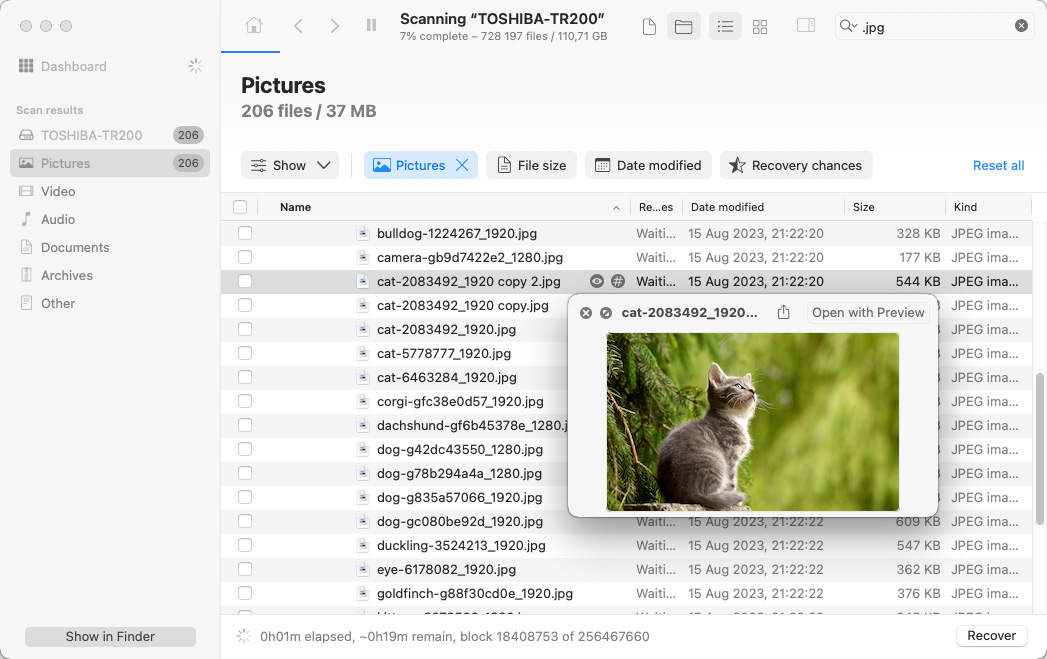1047x659 pixels.
Task: Click the vertical scrollbar of file list
Action: point(1039,449)
